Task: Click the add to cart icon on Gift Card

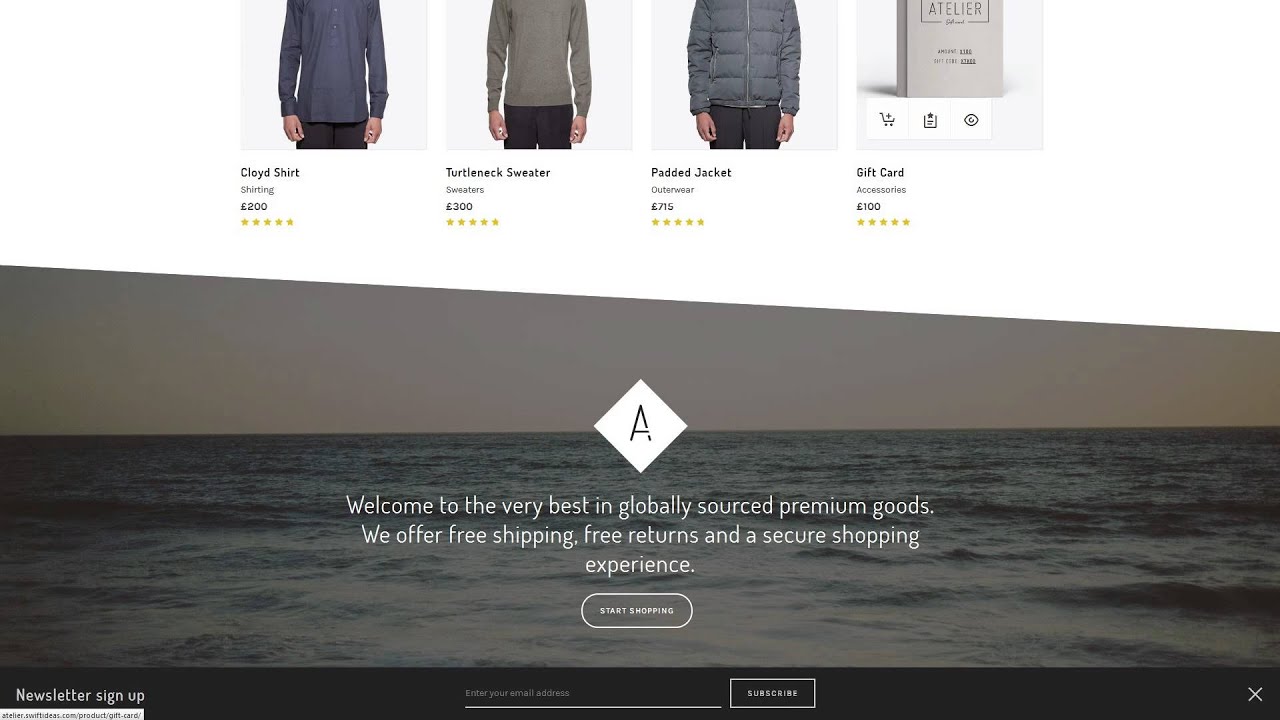Action: (x=887, y=120)
